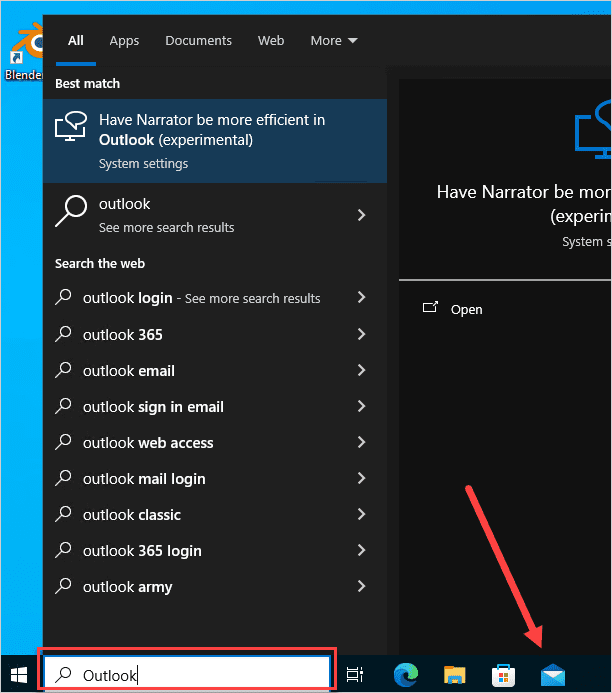Click Open in the preview pane

(x=466, y=309)
